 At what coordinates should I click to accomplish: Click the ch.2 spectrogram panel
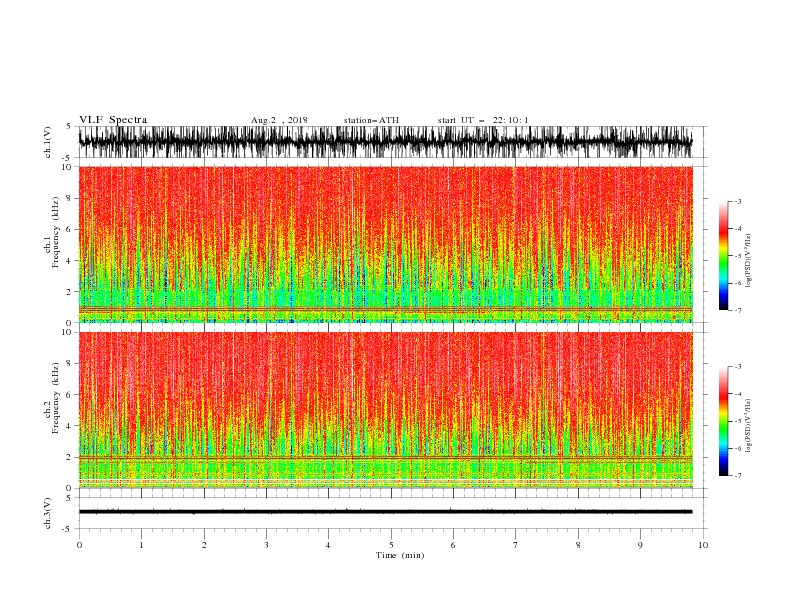point(385,410)
